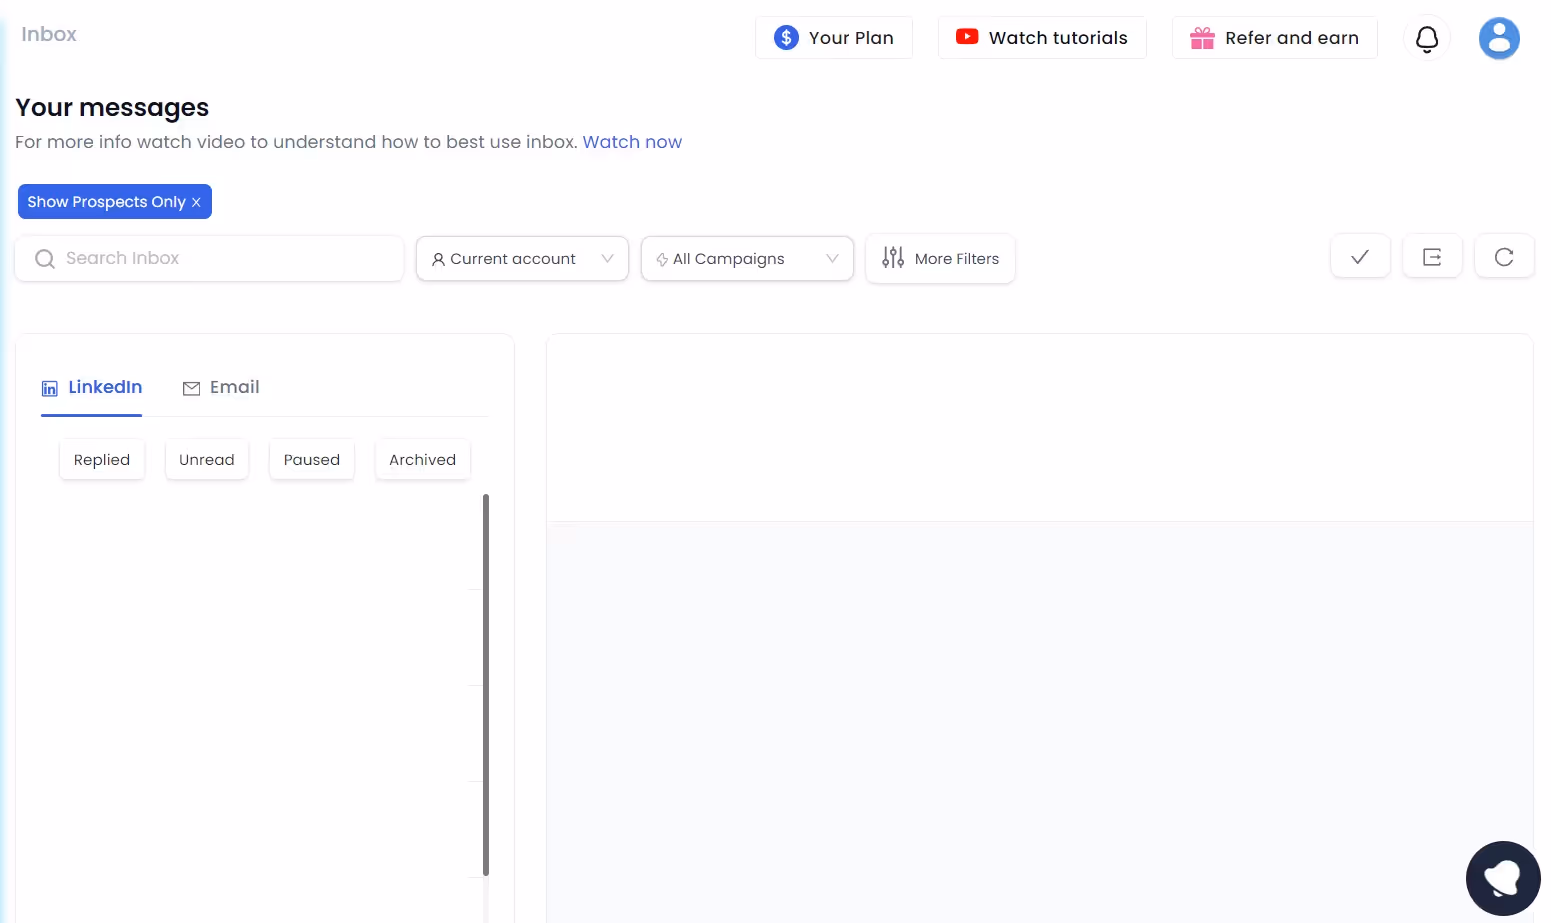Screen dimensions: 1551x923
Task: Click the user profile avatar icon
Action: [x=1499, y=38]
